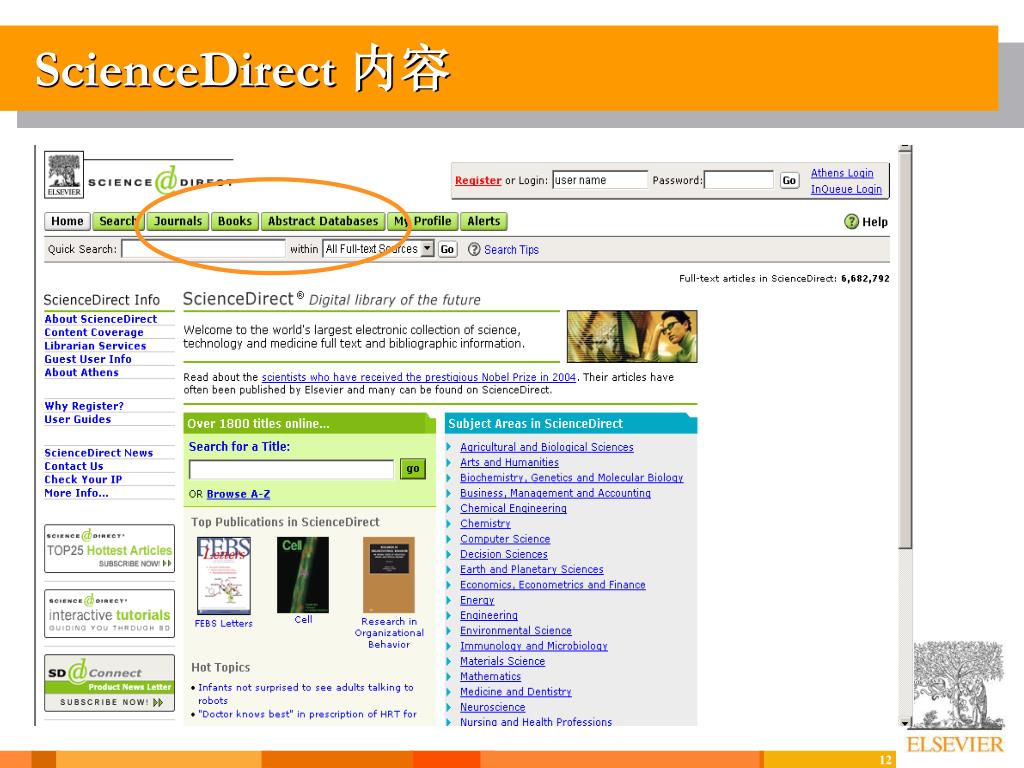Click the interactive tutorials badge
The width and height of the screenshot is (1024, 768).
108,612
